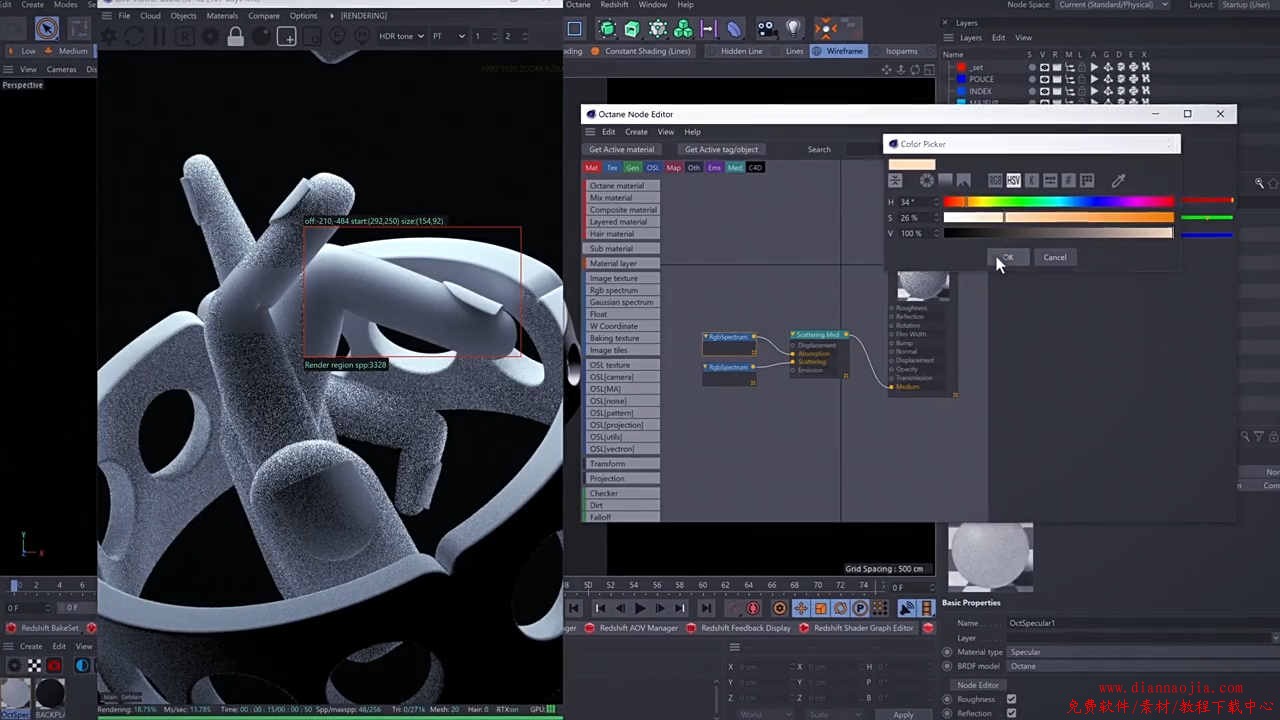This screenshot has width=1280, height=720.
Task: Click the eyedropper tool in Color Picker
Action: [1118, 181]
